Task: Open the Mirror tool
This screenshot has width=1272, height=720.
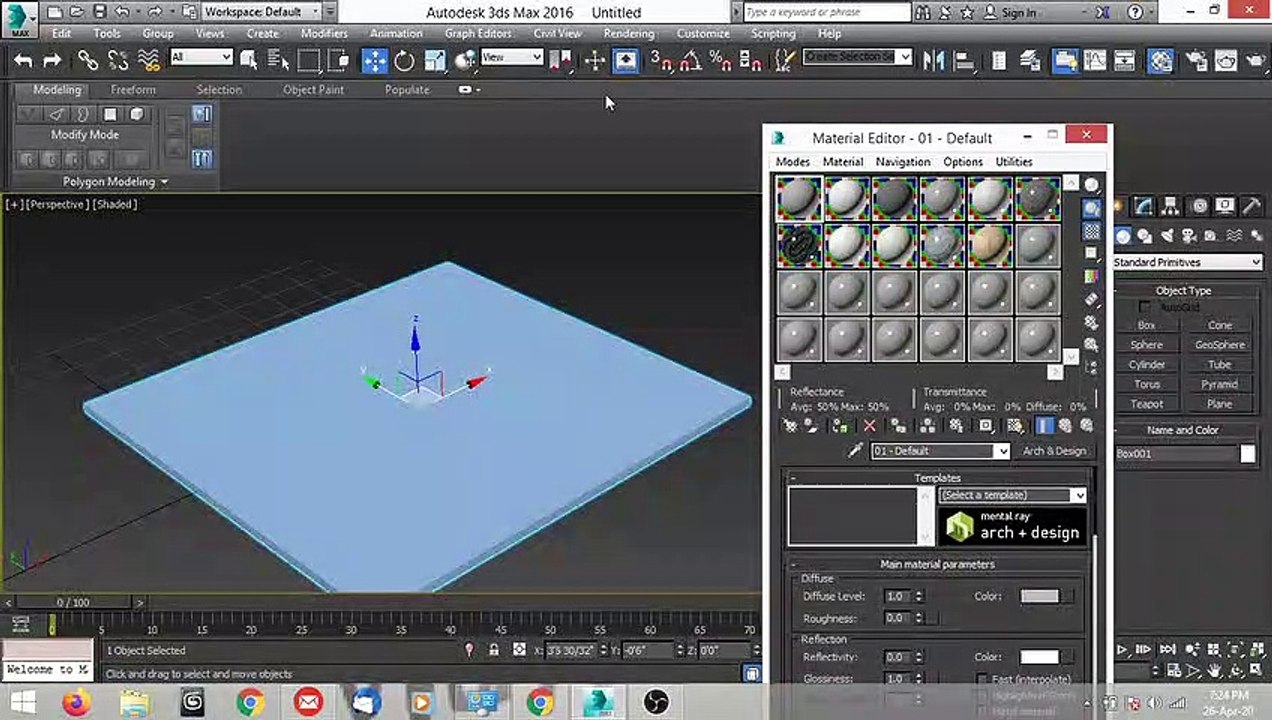Action: [933, 60]
